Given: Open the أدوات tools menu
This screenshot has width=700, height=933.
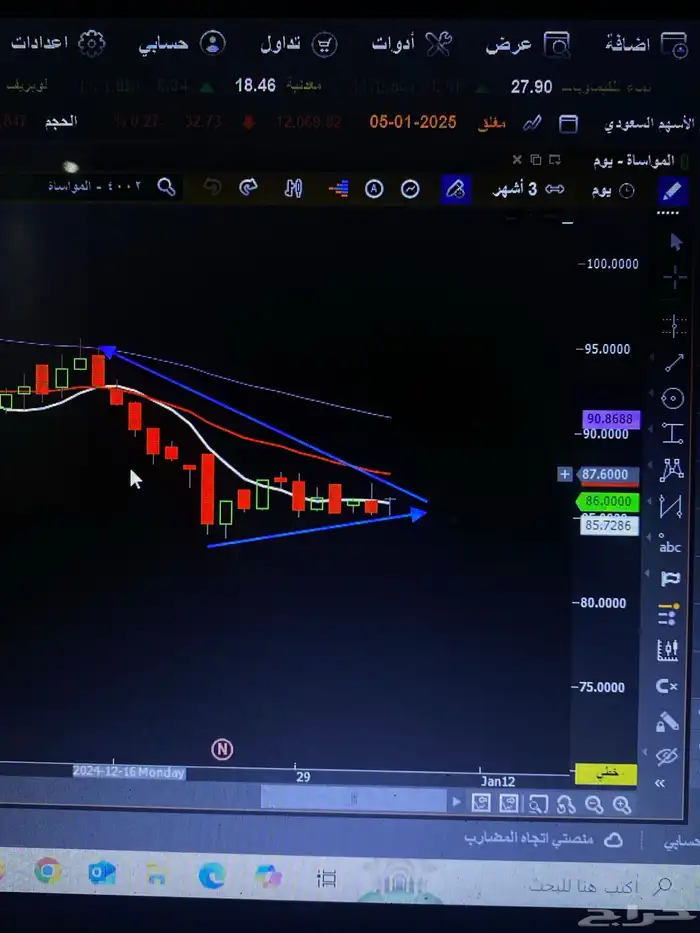Looking at the screenshot, I should [411, 44].
